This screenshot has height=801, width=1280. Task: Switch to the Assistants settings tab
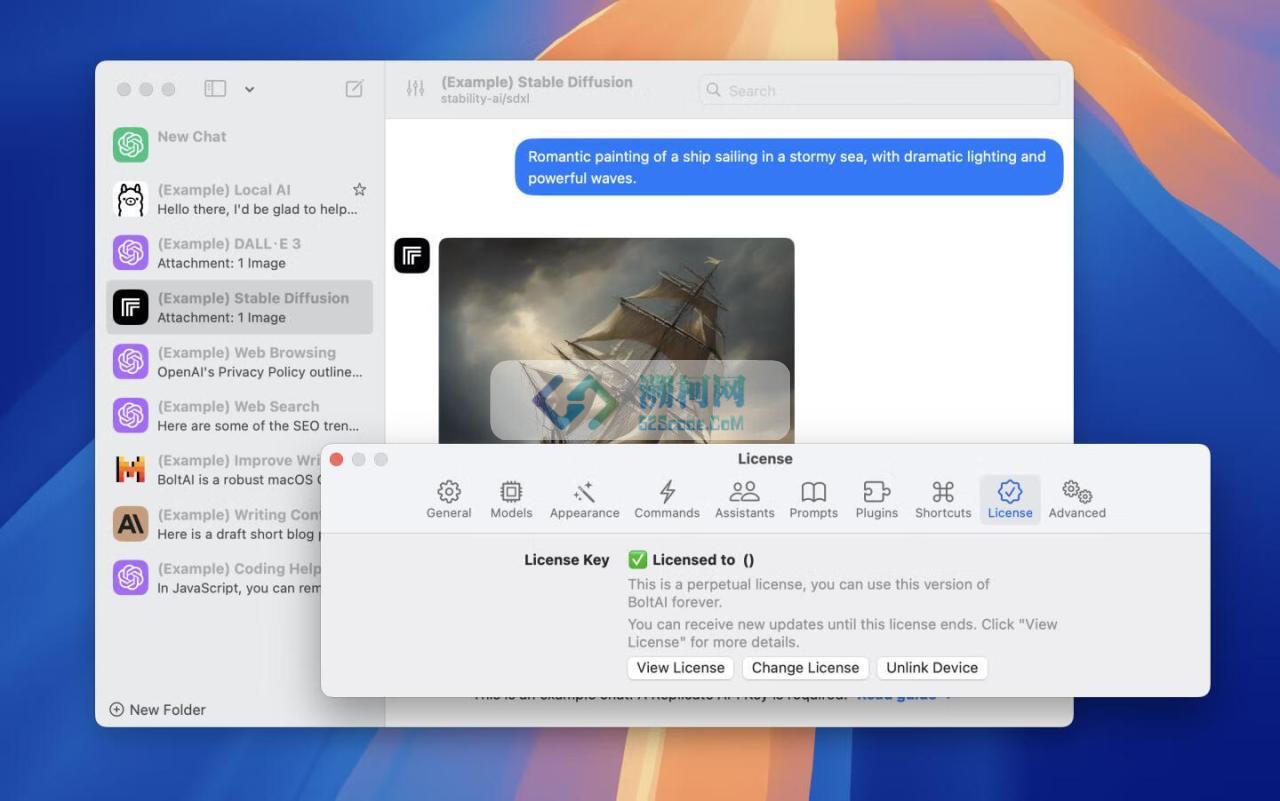[744, 499]
